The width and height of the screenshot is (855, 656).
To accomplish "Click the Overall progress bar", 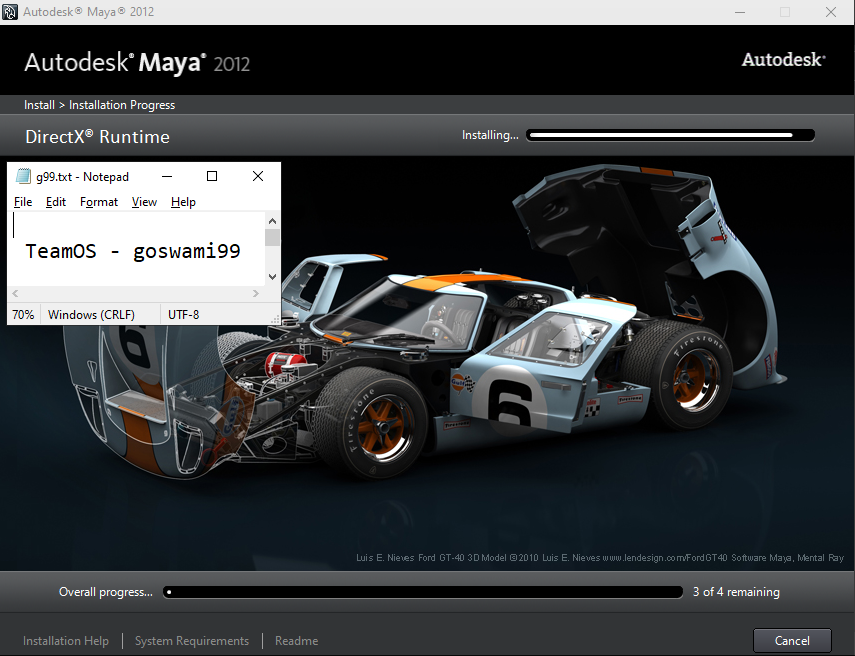I will click(x=423, y=592).
